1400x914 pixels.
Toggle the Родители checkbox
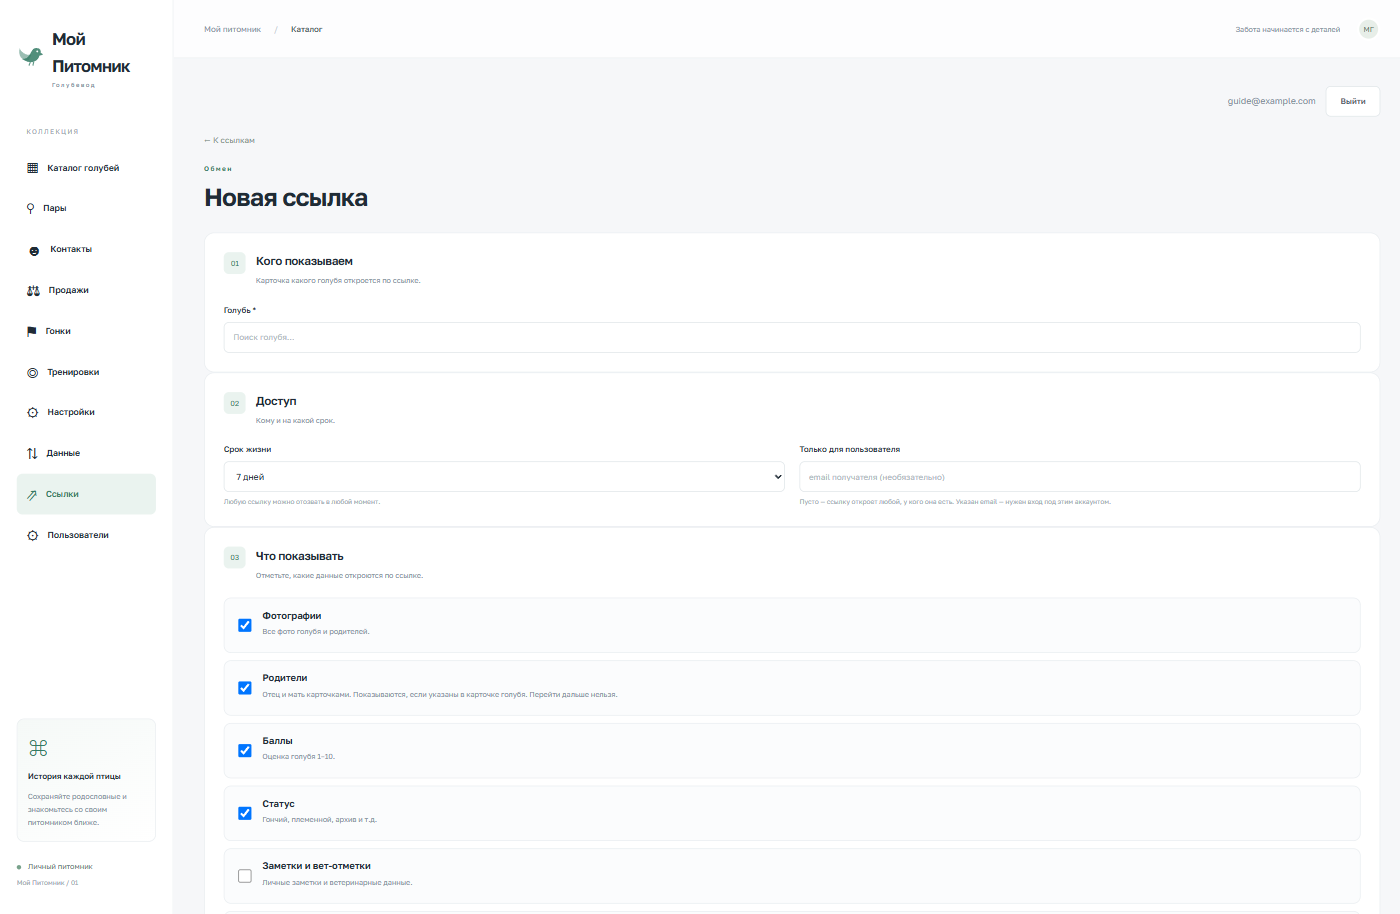coord(245,688)
